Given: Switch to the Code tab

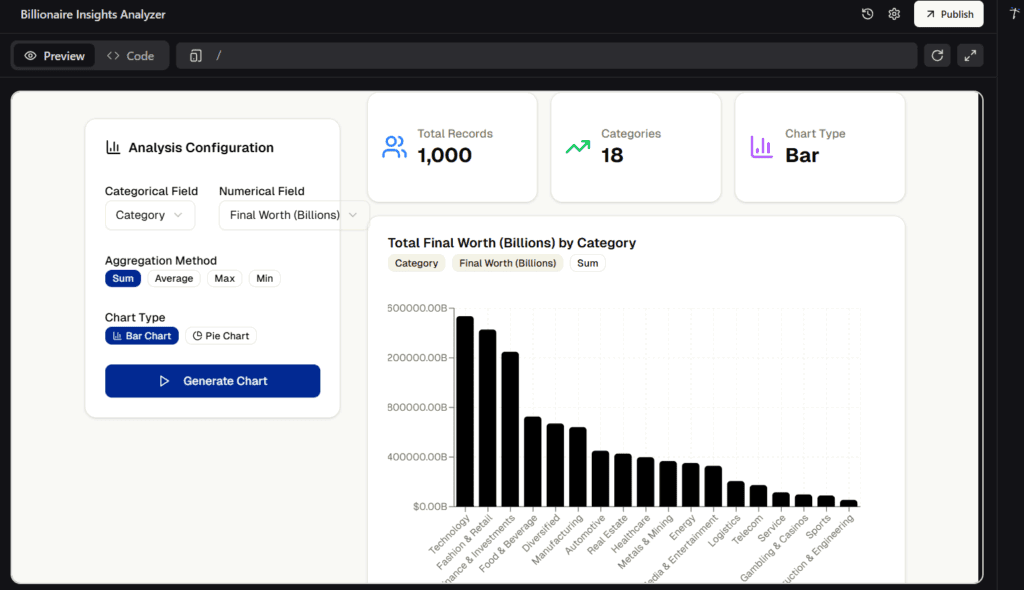Looking at the screenshot, I should pyautogui.click(x=131, y=55).
